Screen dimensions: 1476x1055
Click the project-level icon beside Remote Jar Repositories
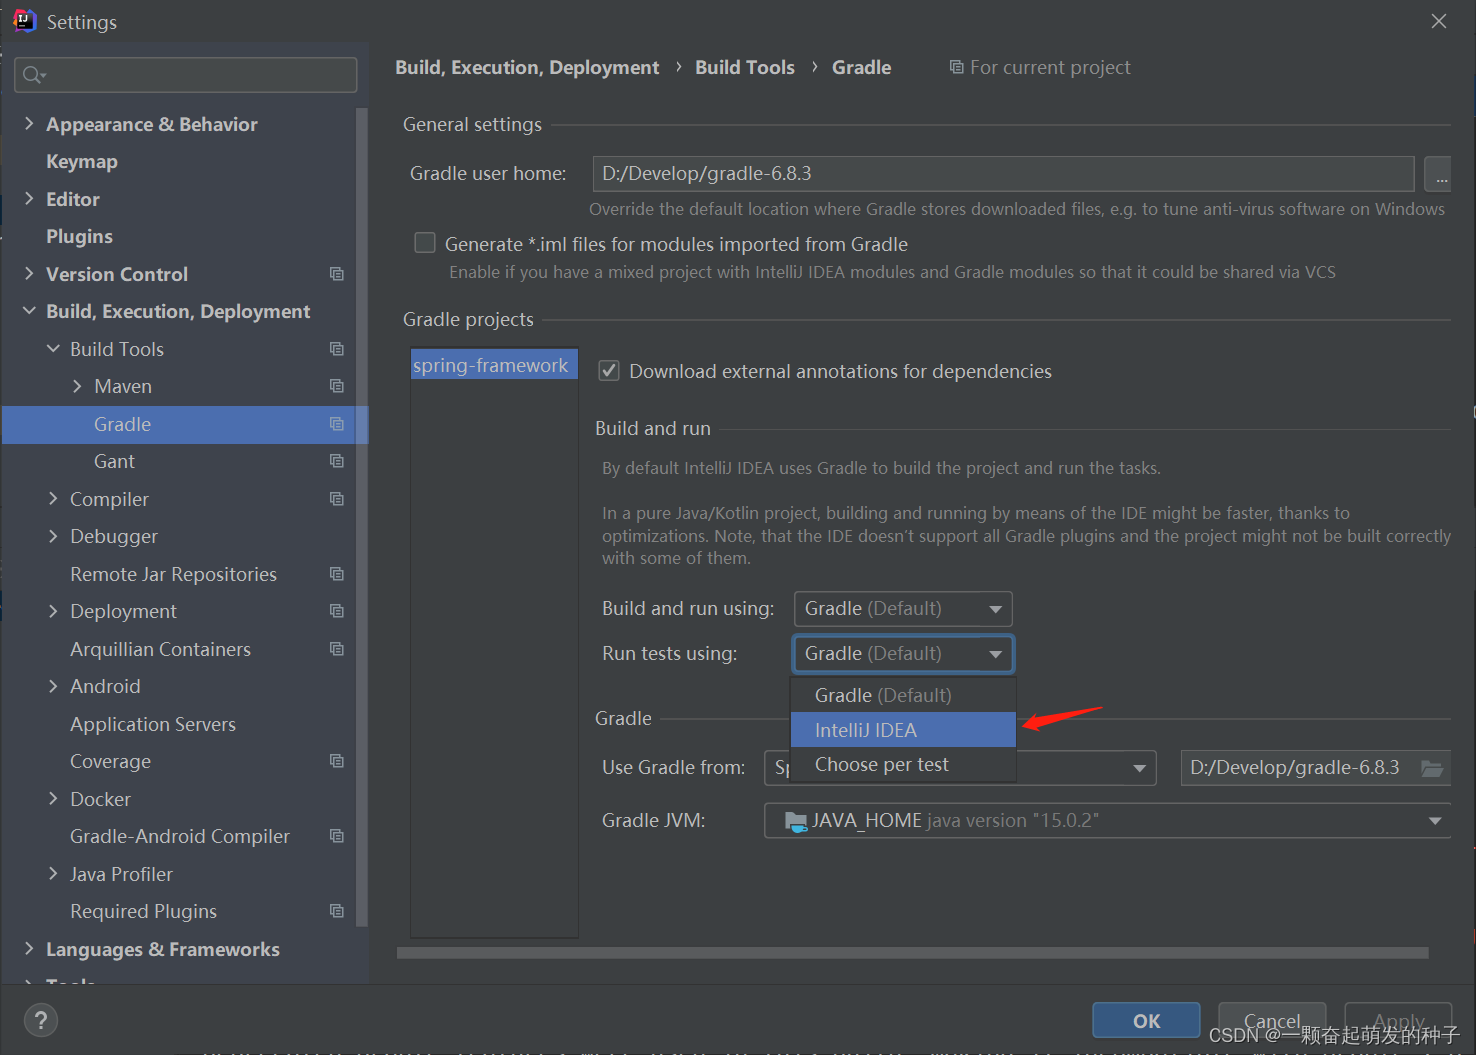click(x=337, y=574)
